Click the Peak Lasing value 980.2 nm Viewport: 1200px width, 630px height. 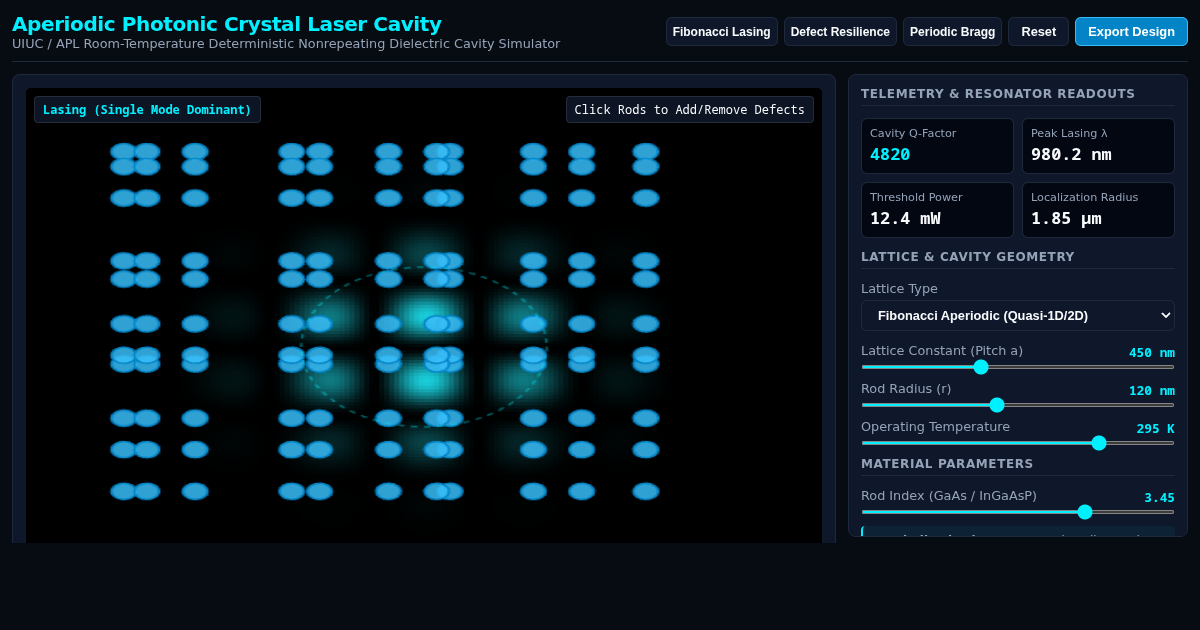pyautogui.click(x=1071, y=154)
